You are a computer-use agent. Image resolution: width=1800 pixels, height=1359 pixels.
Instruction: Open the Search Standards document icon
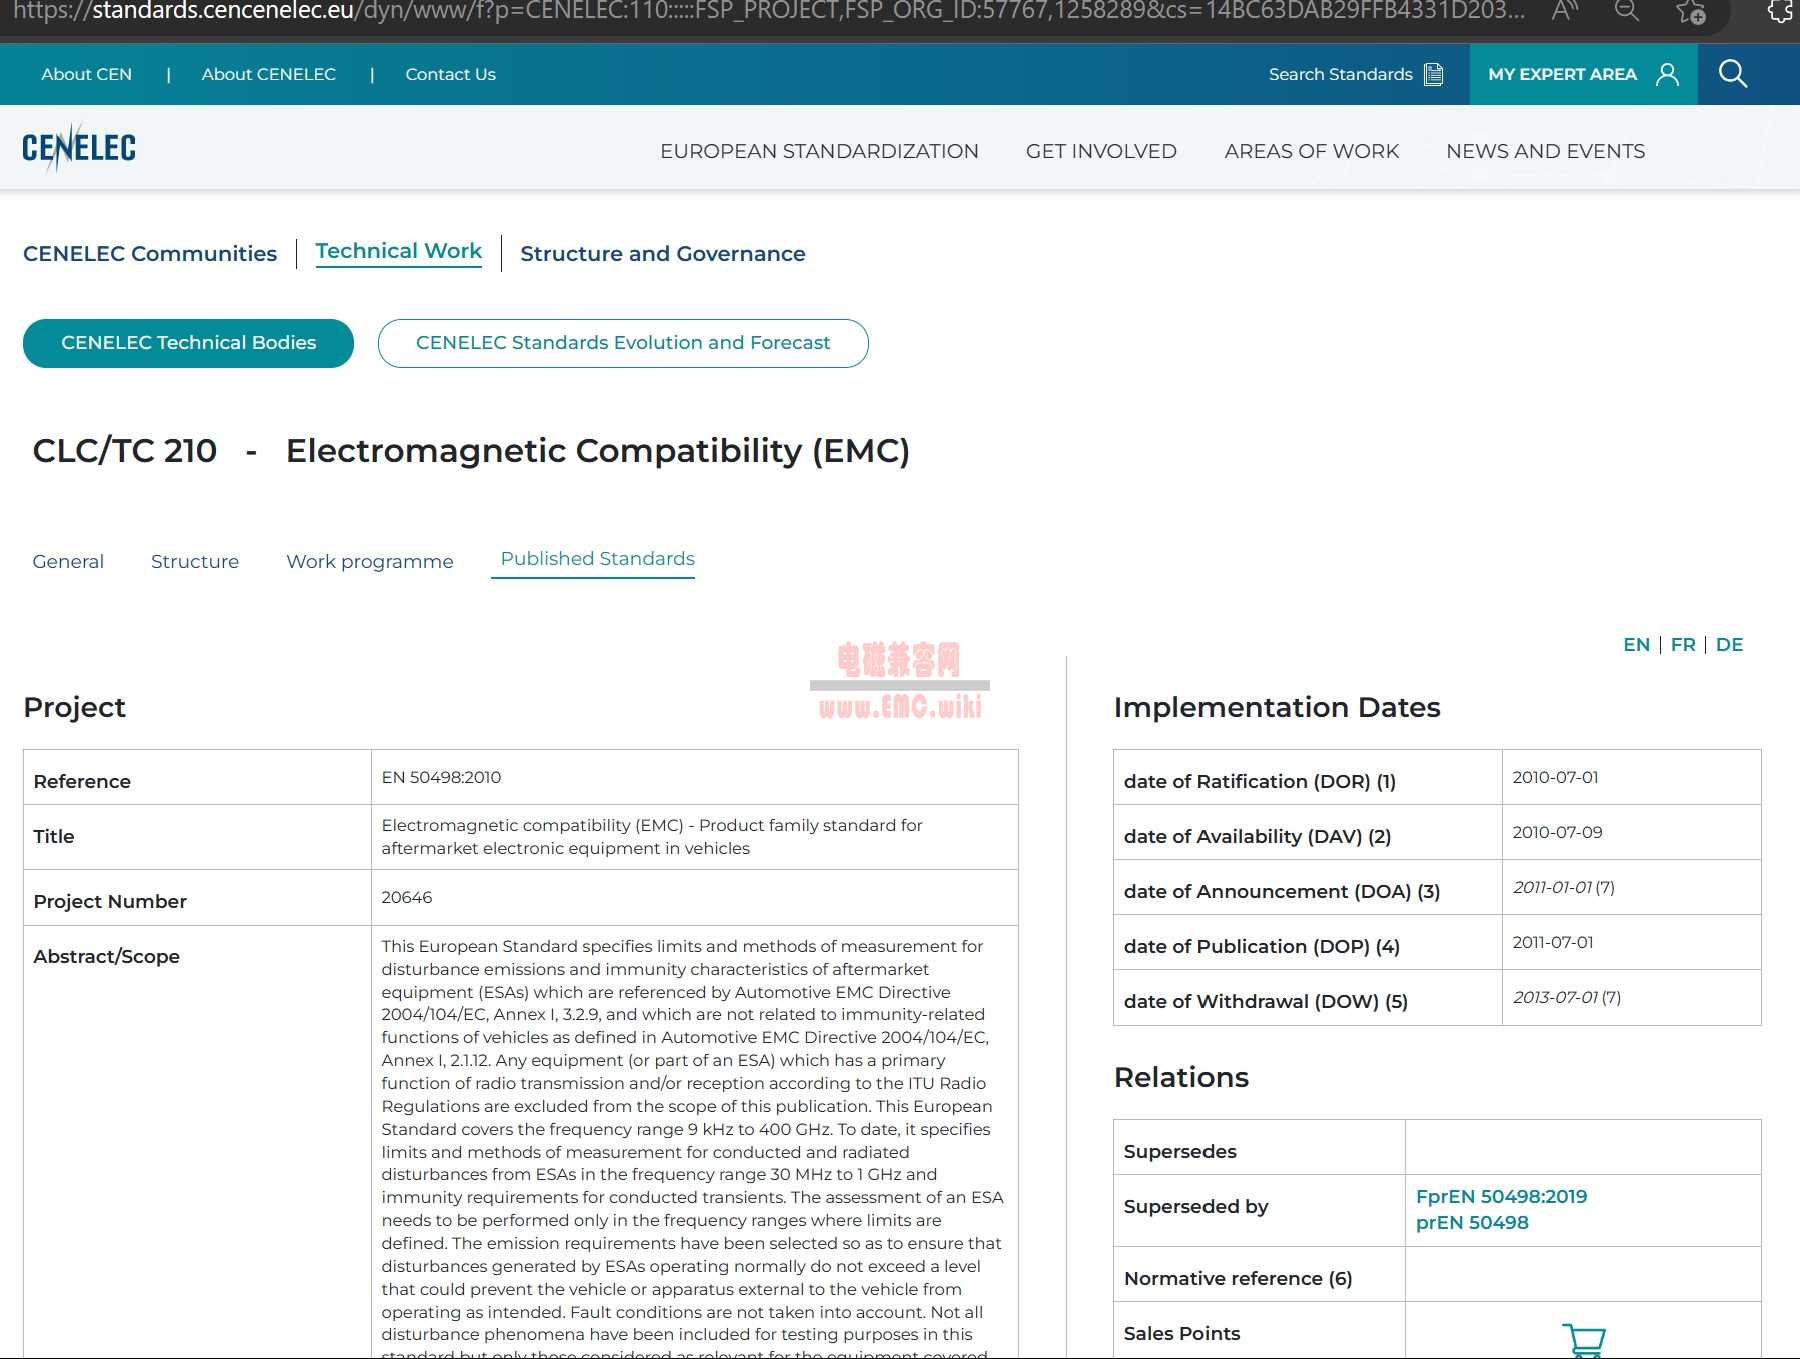coord(1434,74)
